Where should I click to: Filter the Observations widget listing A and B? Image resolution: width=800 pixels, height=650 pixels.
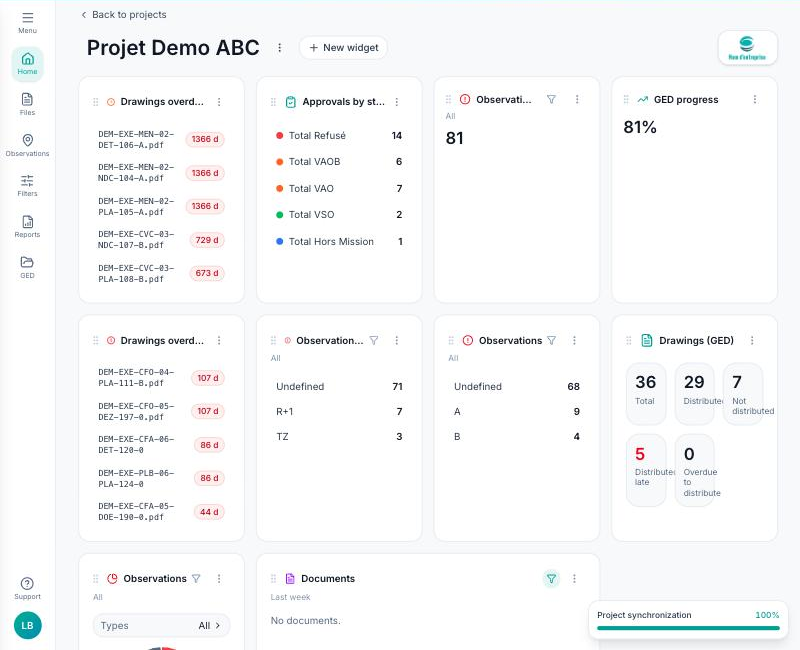[x=551, y=340]
